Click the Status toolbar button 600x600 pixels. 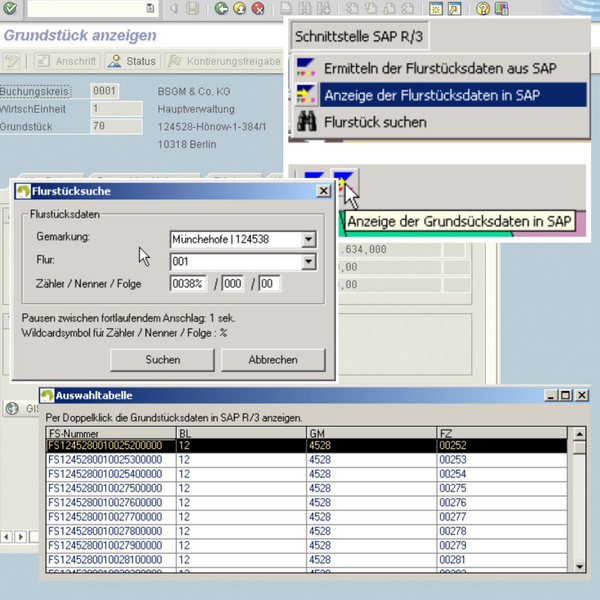tap(132, 61)
